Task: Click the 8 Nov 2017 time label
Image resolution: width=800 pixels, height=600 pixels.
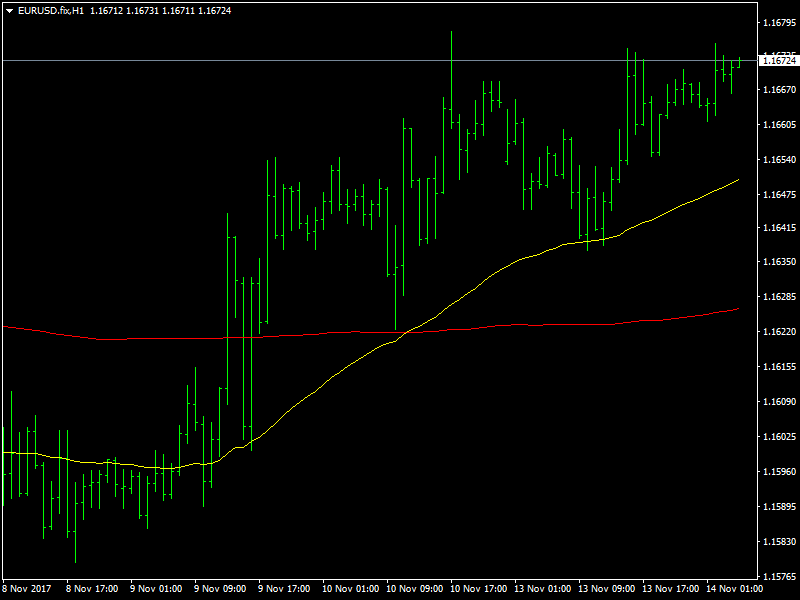Action: coord(27,589)
